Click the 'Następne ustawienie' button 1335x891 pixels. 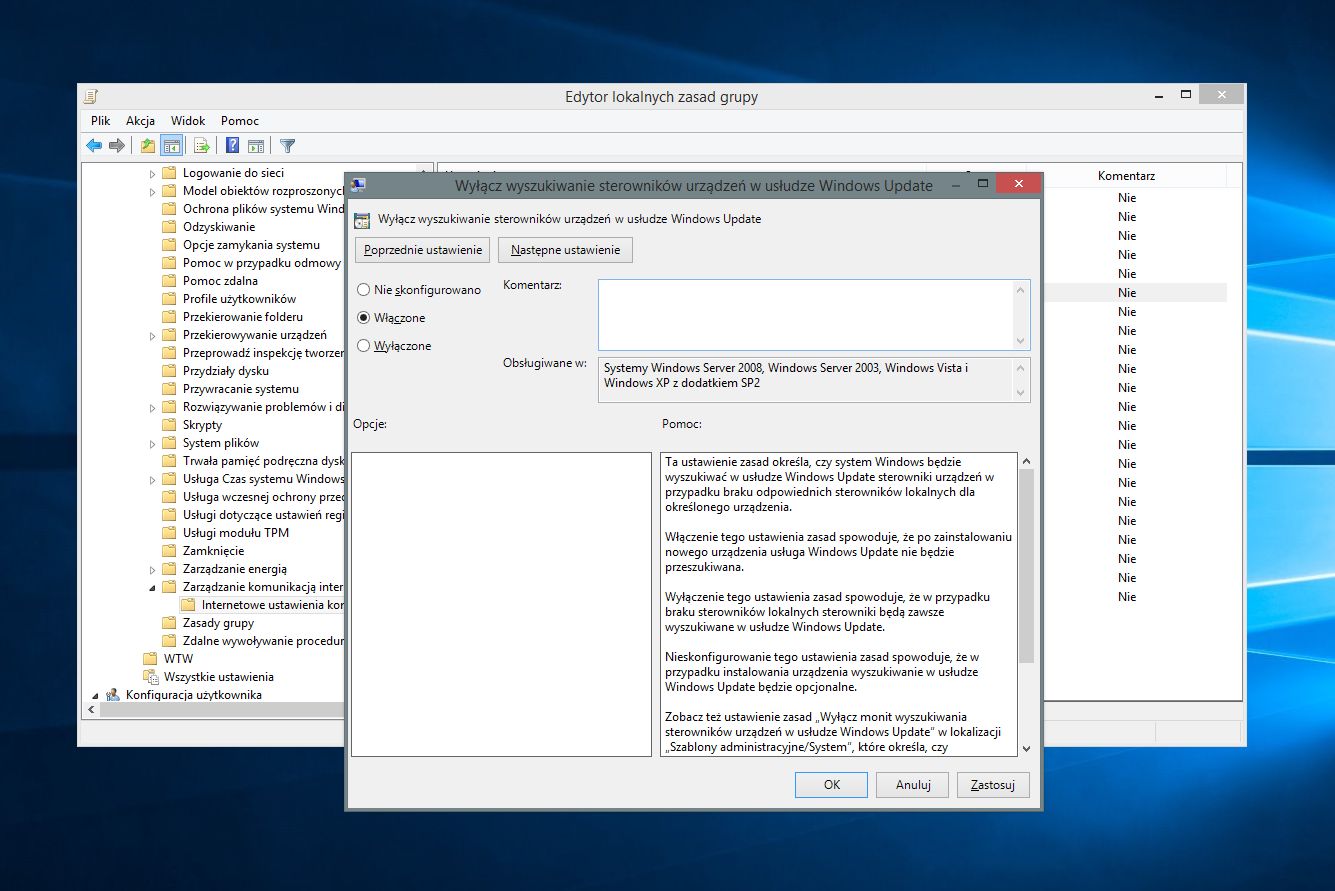click(x=565, y=250)
